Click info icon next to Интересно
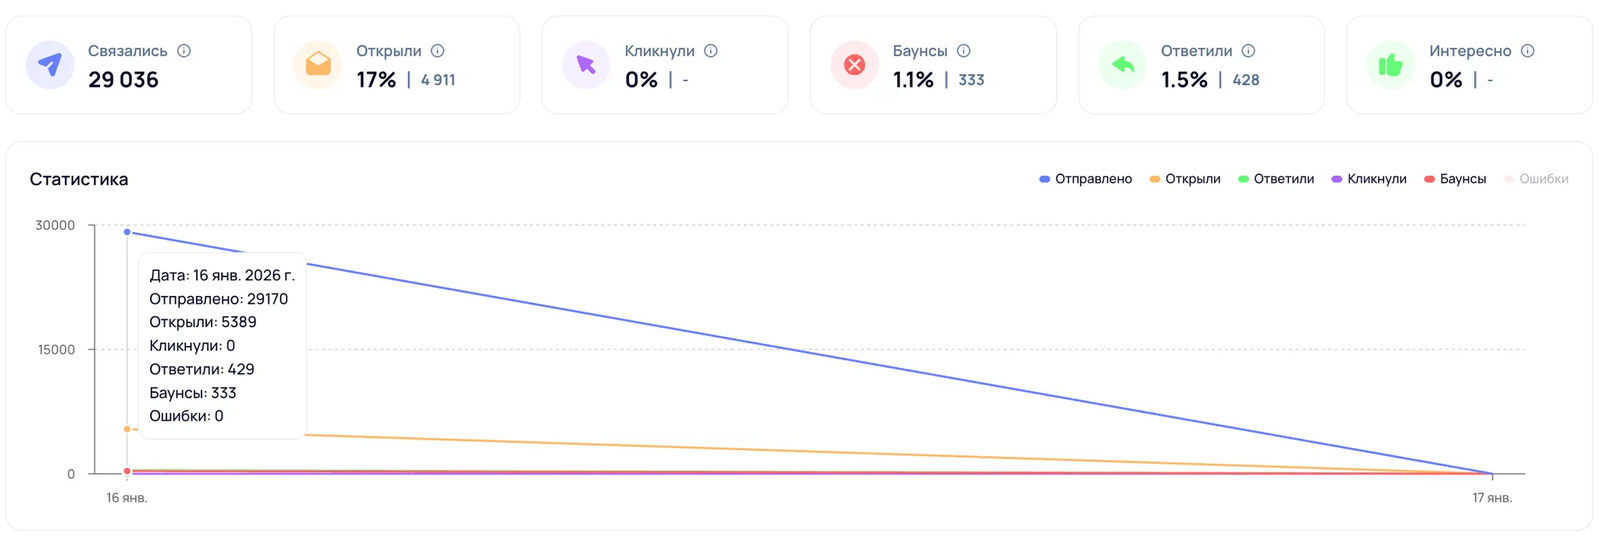Viewport: 1600px width, 538px height. point(1528,51)
